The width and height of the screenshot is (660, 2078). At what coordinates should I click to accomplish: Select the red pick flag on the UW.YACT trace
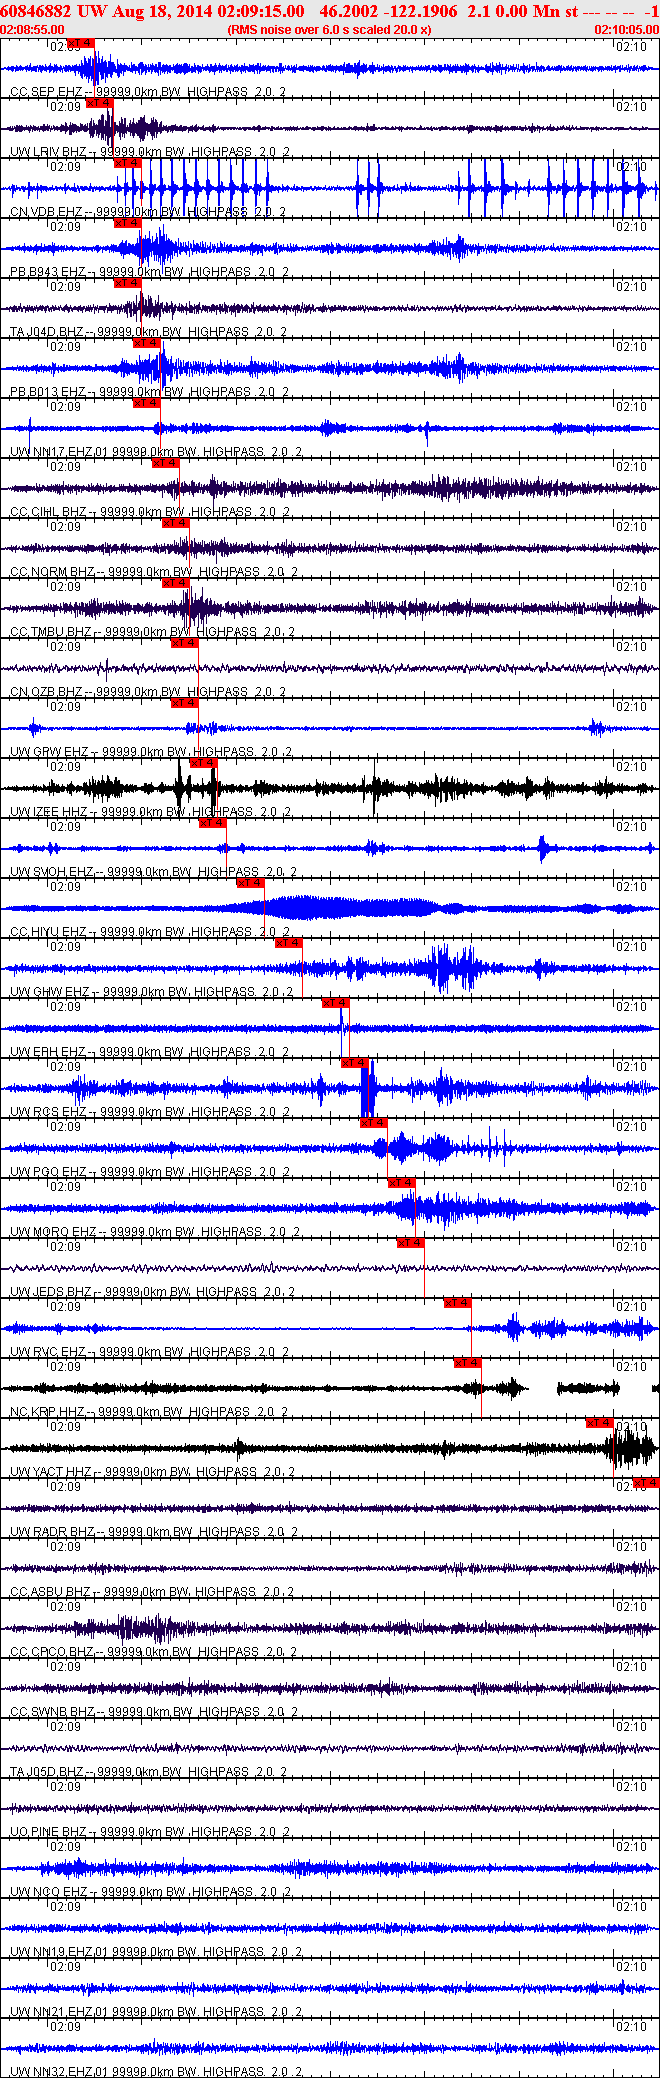(x=599, y=1423)
